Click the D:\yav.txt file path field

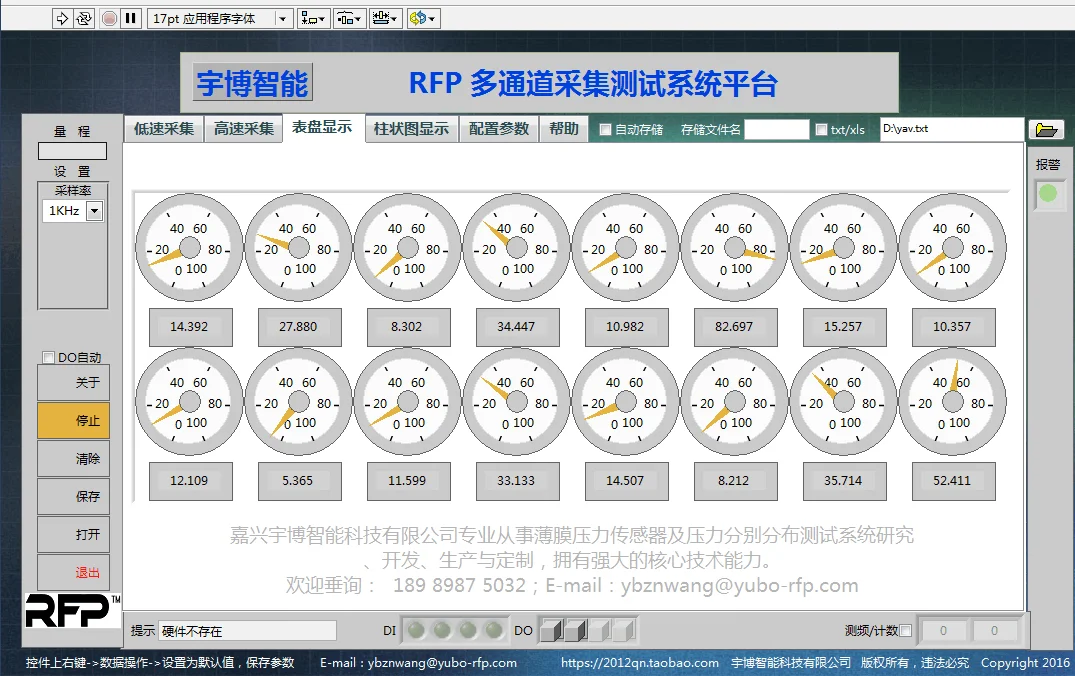tap(952, 129)
